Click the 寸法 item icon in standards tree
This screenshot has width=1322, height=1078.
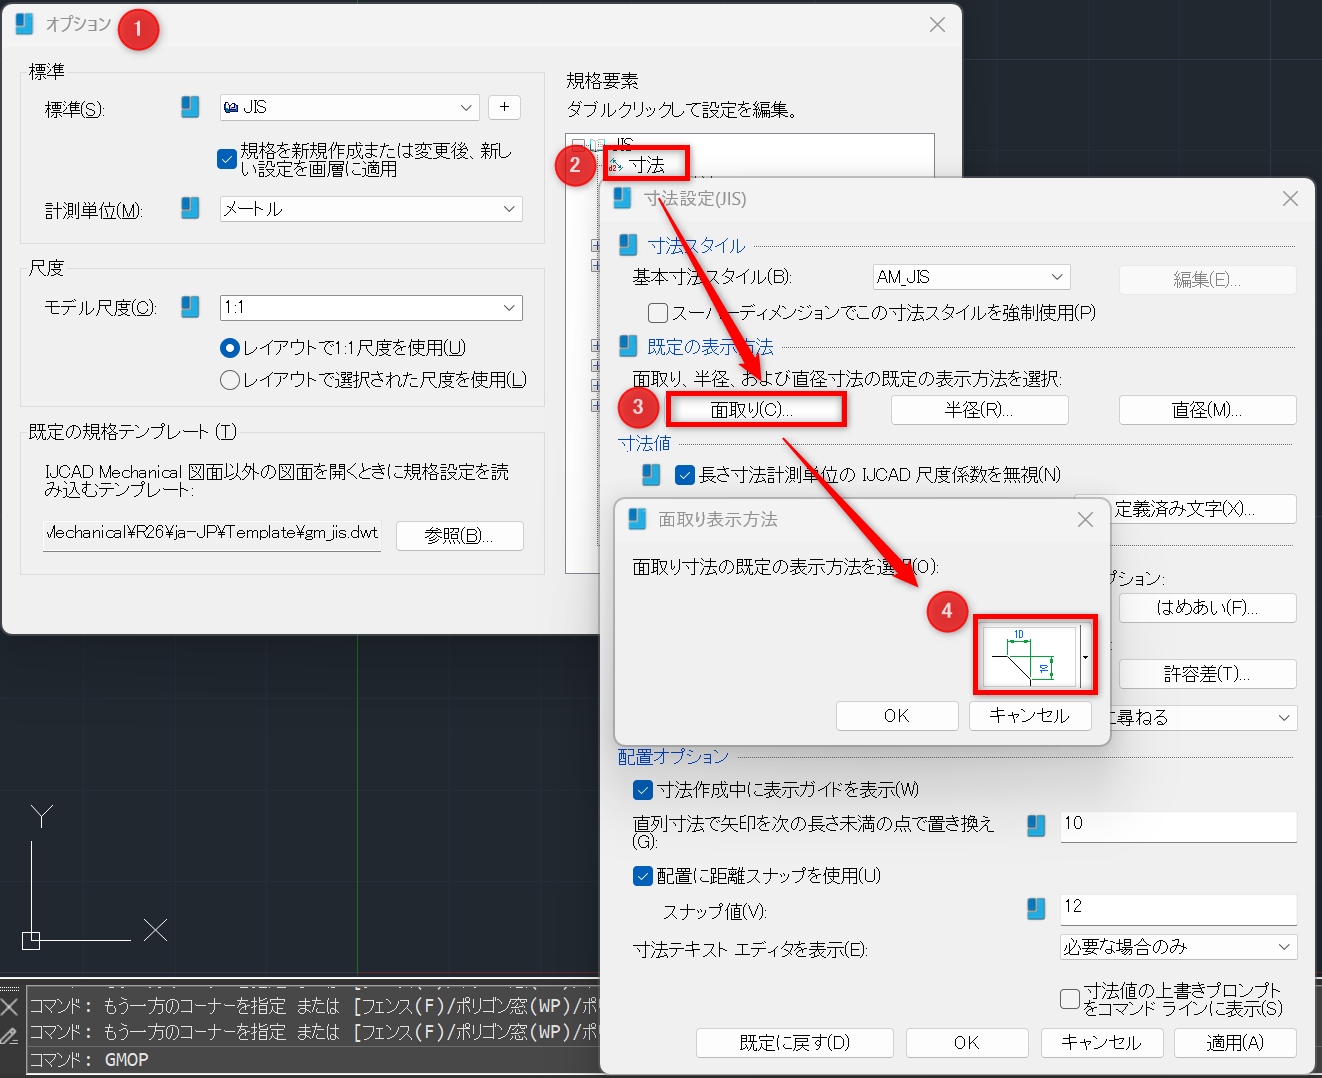point(615,165)
